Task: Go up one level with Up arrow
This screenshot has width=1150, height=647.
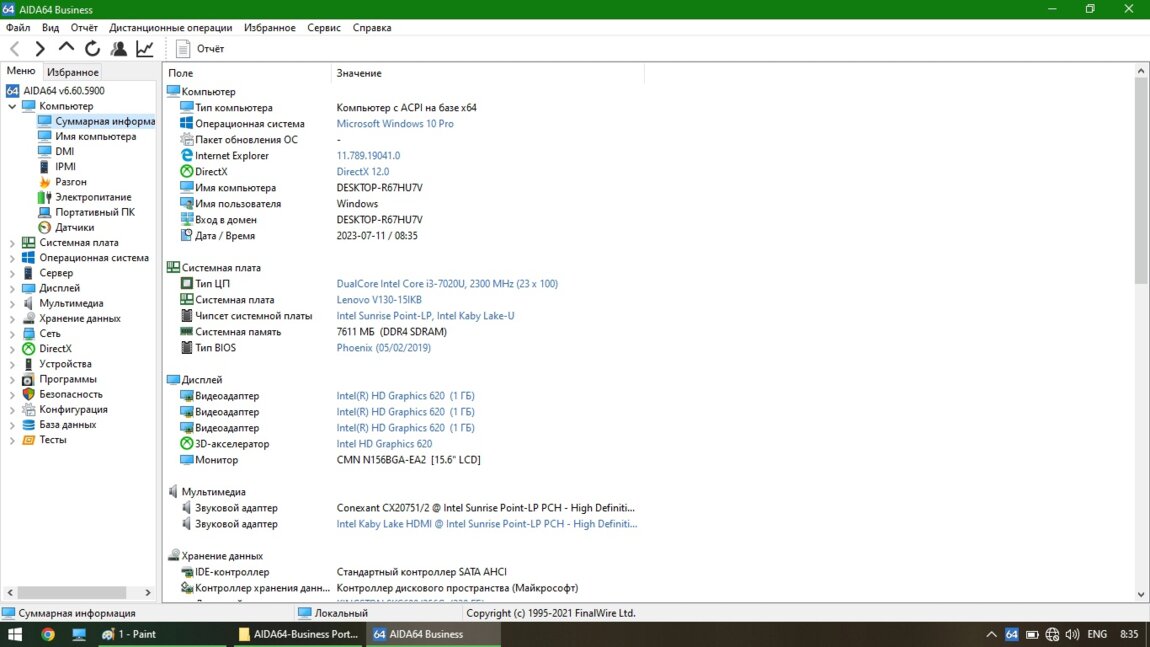Action: [66, 48]
